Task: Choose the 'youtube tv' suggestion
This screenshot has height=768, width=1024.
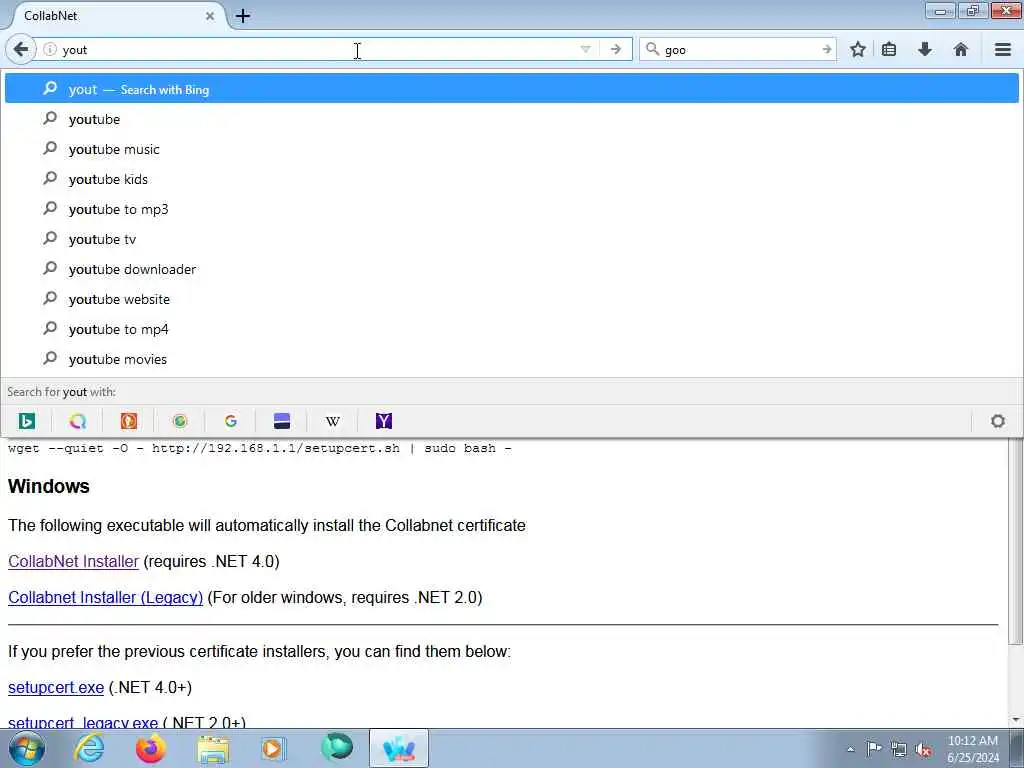Action: point(511,239)
